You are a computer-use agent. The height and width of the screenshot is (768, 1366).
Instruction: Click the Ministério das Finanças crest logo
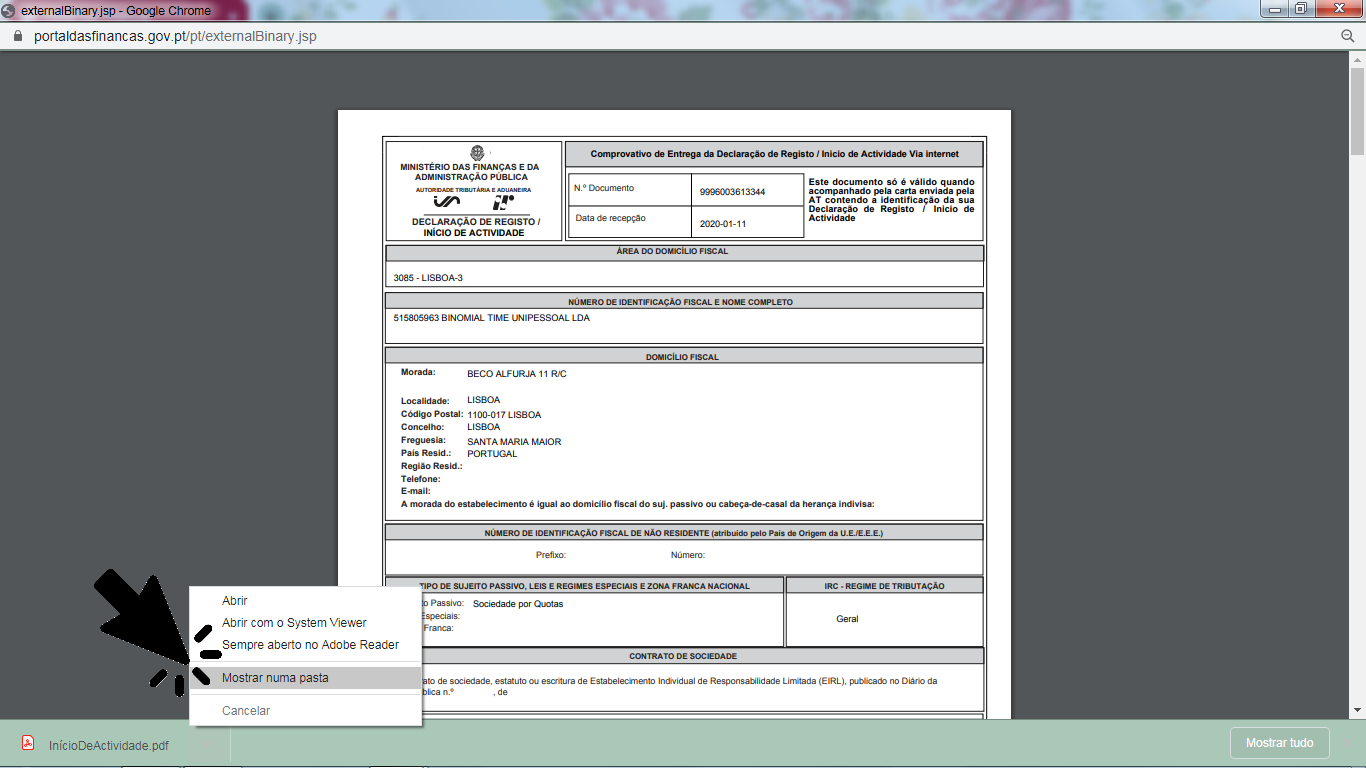click(x=477, y=153)
